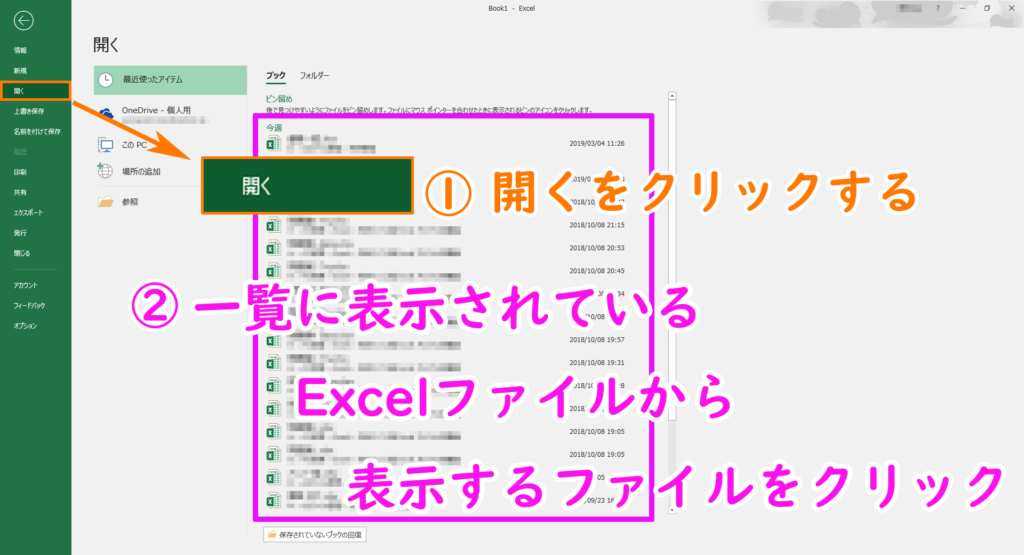Click the OneDrive cloud icon

(106, 114)
